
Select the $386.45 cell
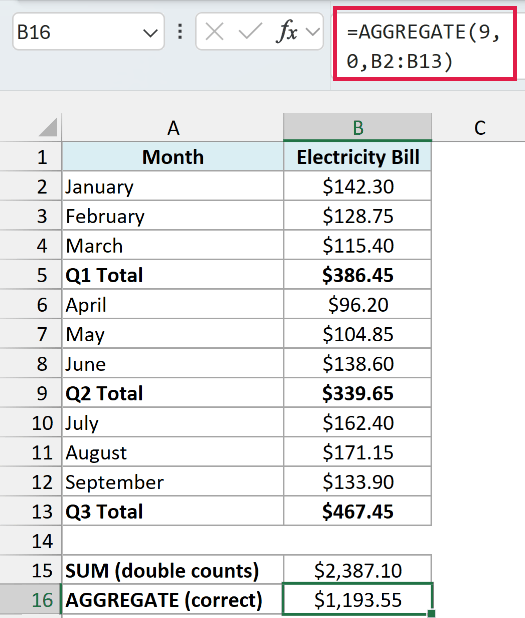pyautogui.click(x=357, y=275)
